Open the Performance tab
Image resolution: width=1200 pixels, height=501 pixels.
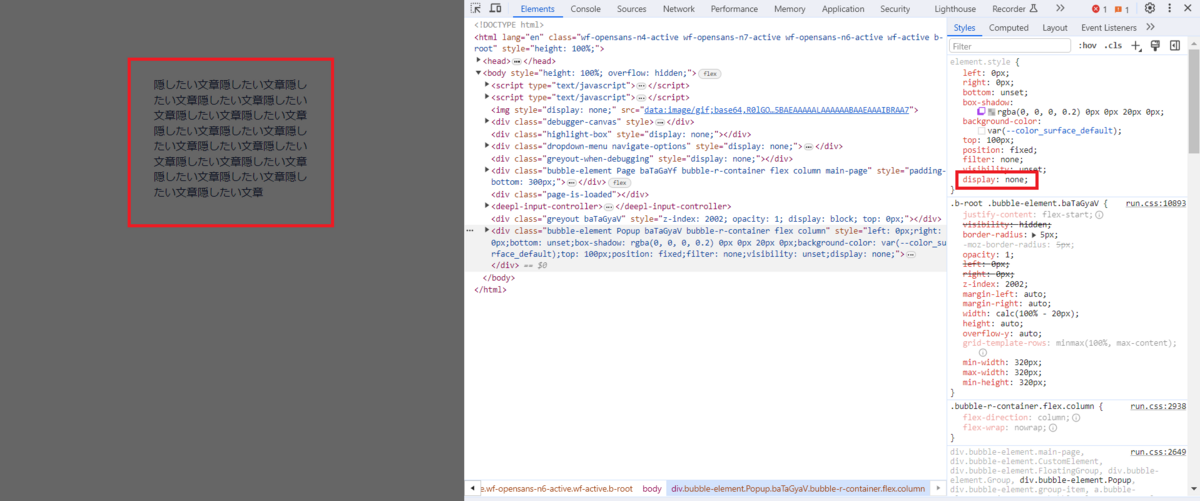click(x=734, y=9)
